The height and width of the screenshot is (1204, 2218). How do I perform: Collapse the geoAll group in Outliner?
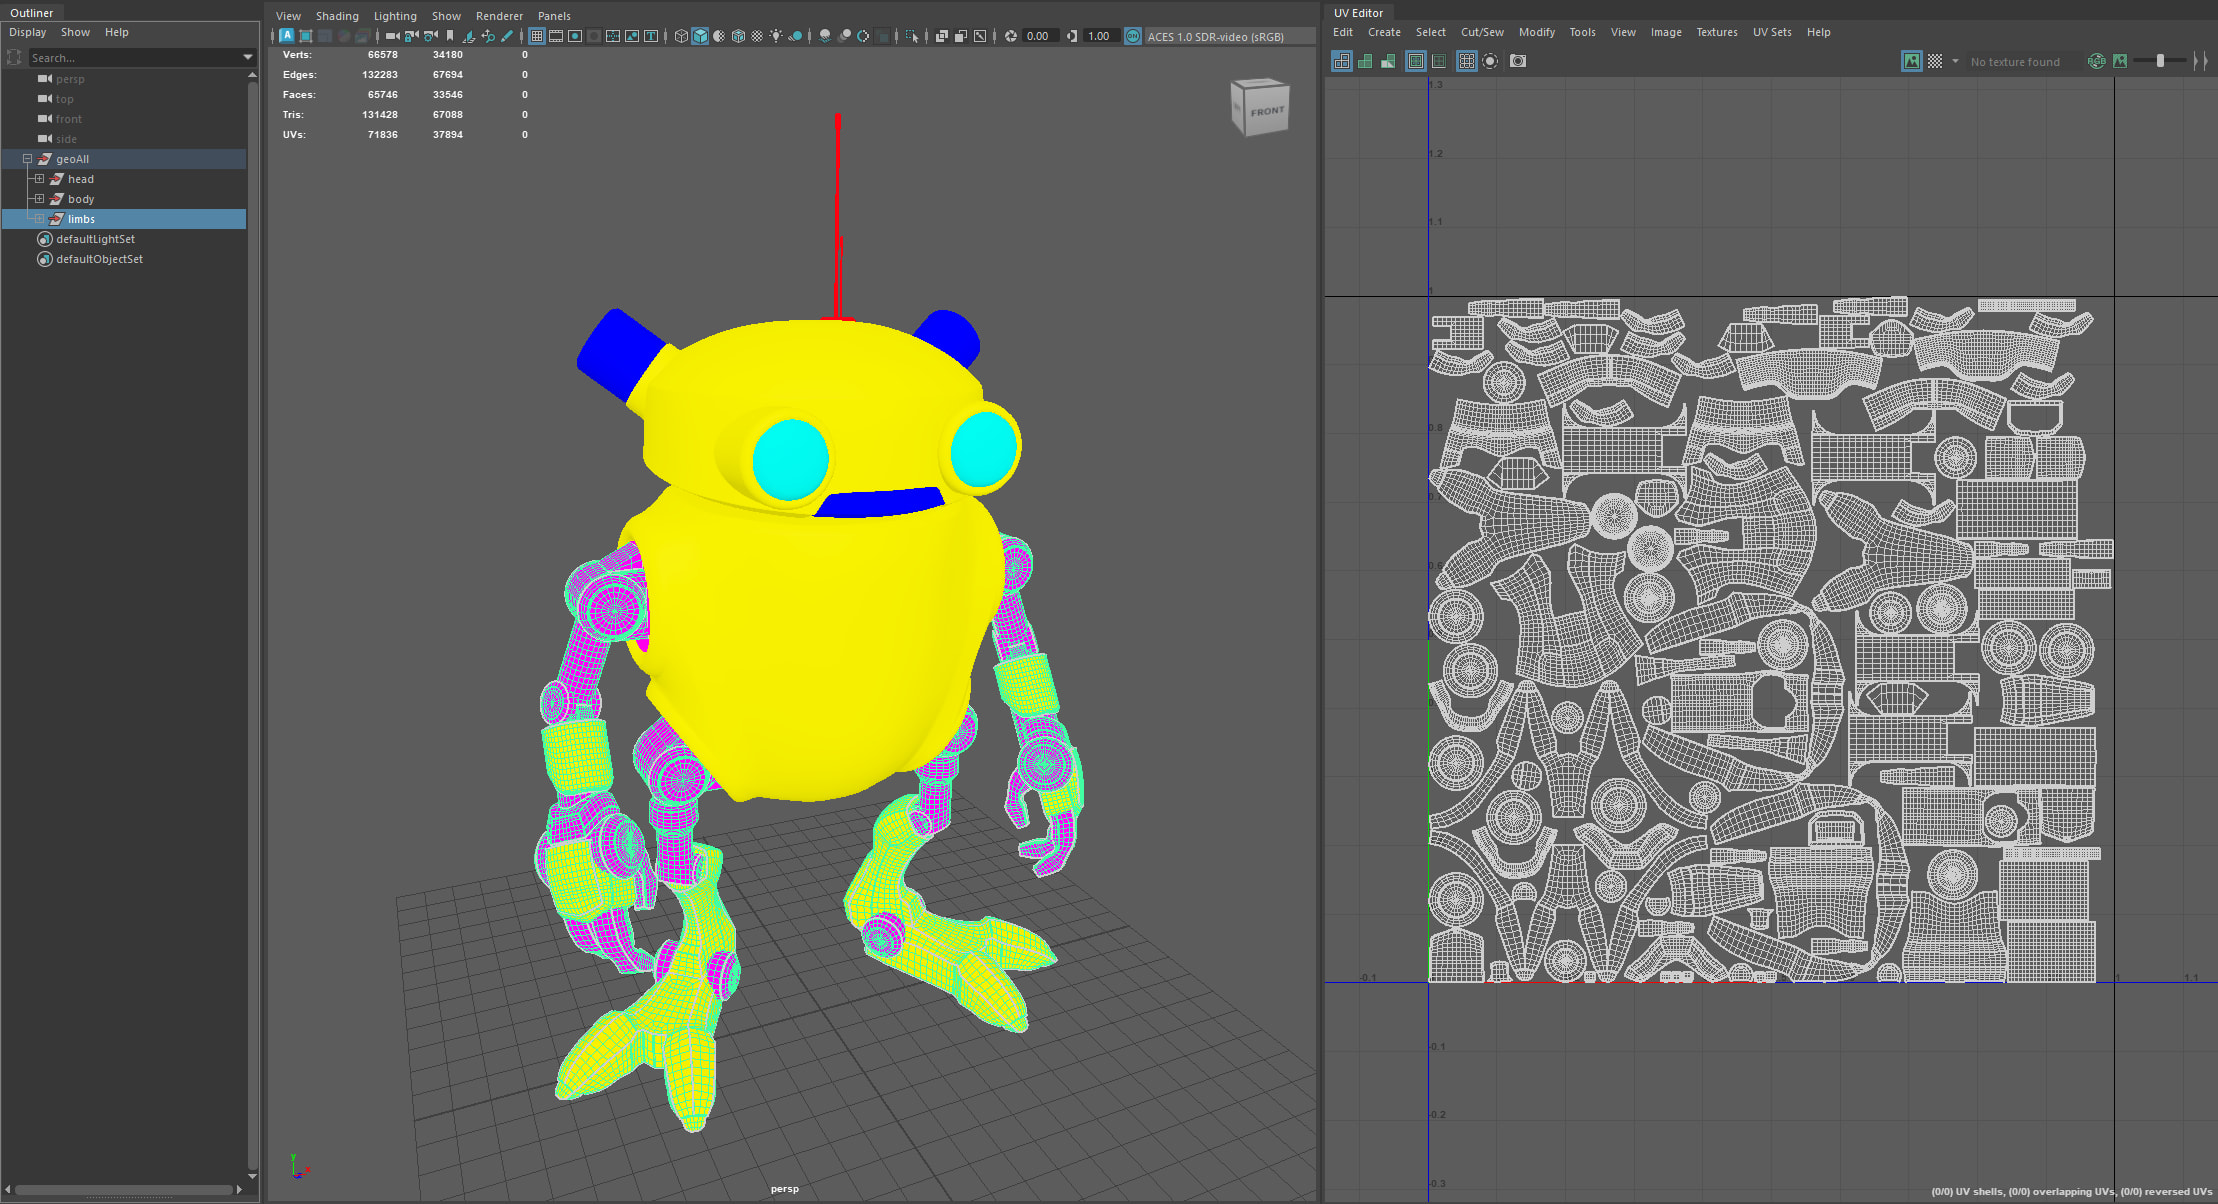point(28,159)
